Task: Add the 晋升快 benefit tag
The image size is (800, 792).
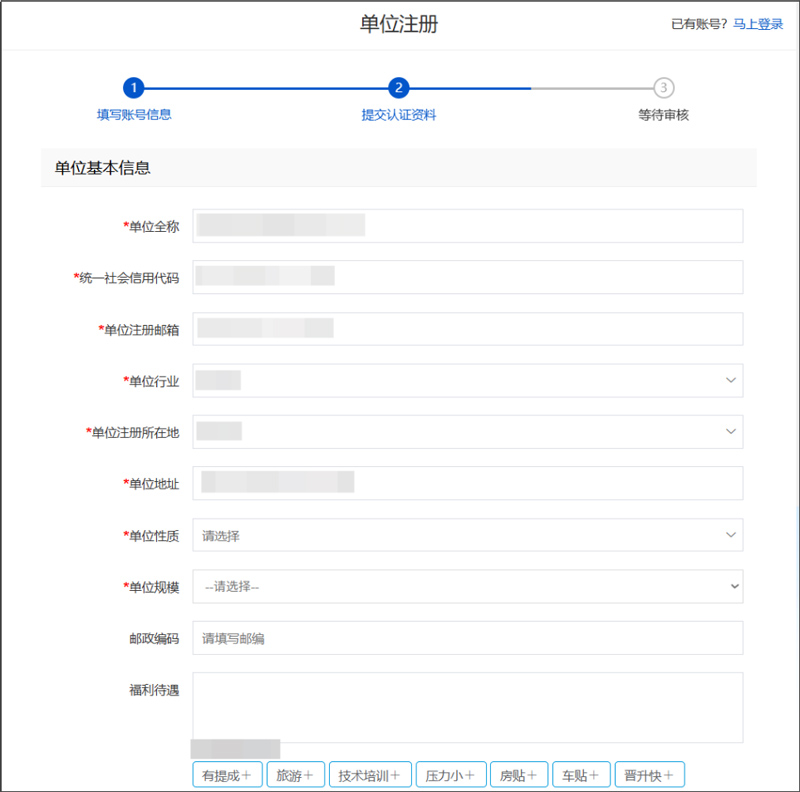Action: point(649,775)
